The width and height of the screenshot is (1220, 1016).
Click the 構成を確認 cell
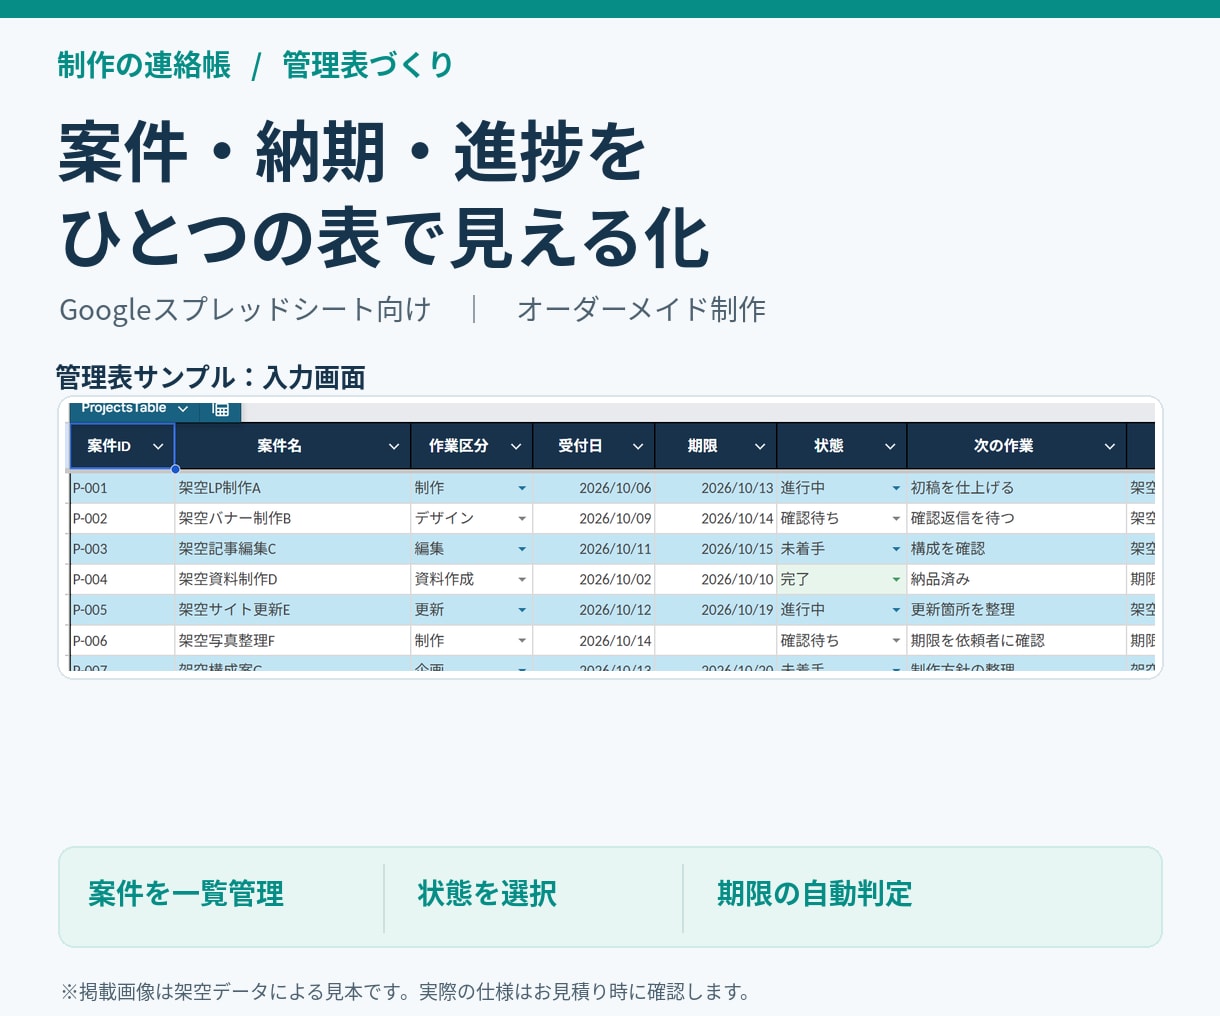(x=1016, y=549)
